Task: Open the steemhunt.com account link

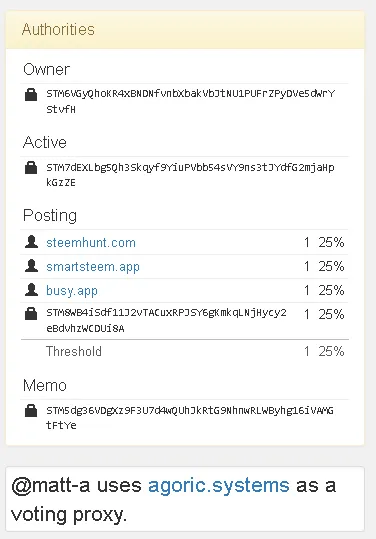Action: tap(91, 243)
